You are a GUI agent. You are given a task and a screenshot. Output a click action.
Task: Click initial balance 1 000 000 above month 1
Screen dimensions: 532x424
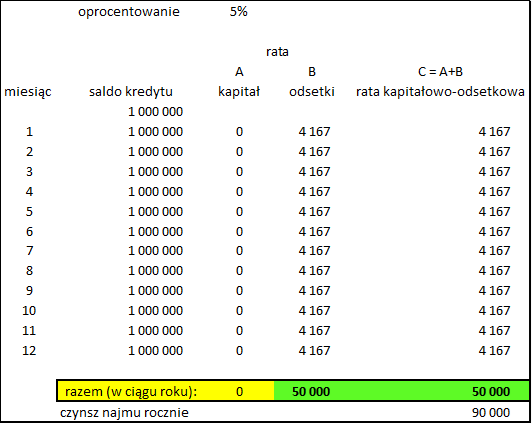[155, 112]
